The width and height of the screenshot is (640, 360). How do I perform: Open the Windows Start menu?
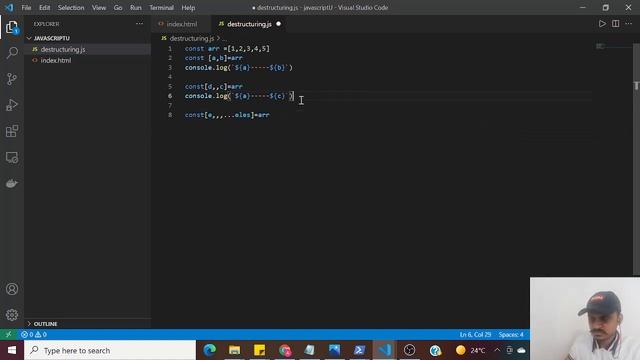coord(12,350)
